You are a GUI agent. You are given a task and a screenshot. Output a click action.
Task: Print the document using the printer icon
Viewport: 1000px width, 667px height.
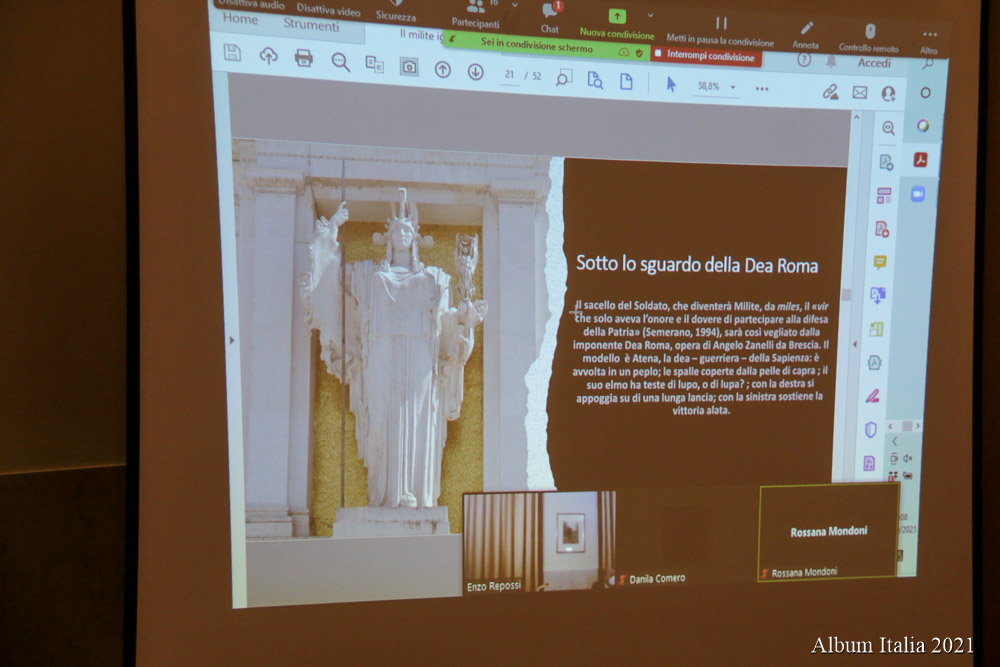click(x=304, y=59)
